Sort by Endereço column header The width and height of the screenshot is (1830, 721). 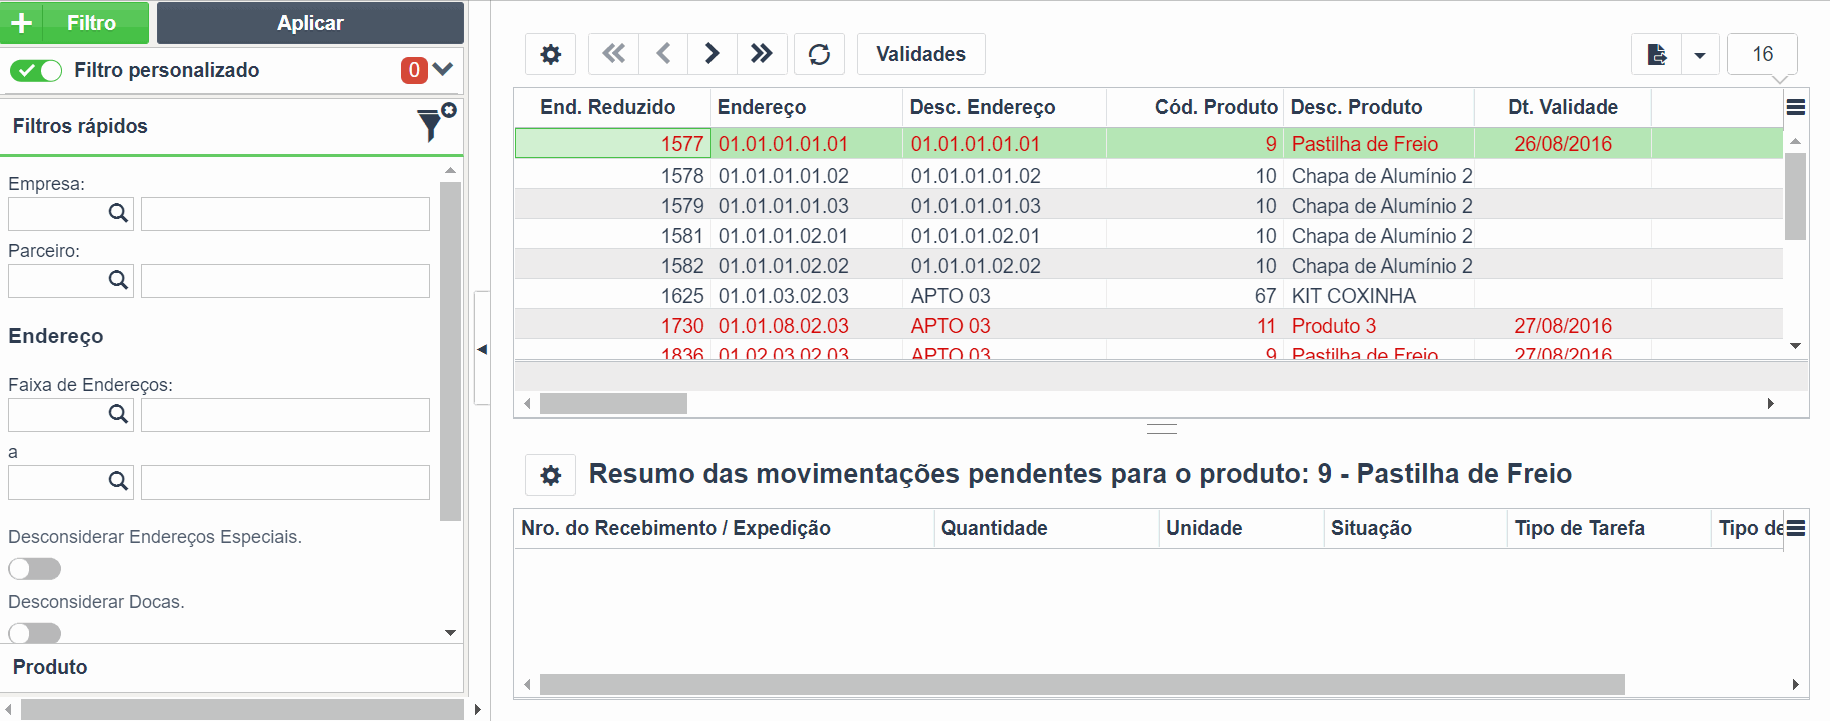(x=806, y=107)
